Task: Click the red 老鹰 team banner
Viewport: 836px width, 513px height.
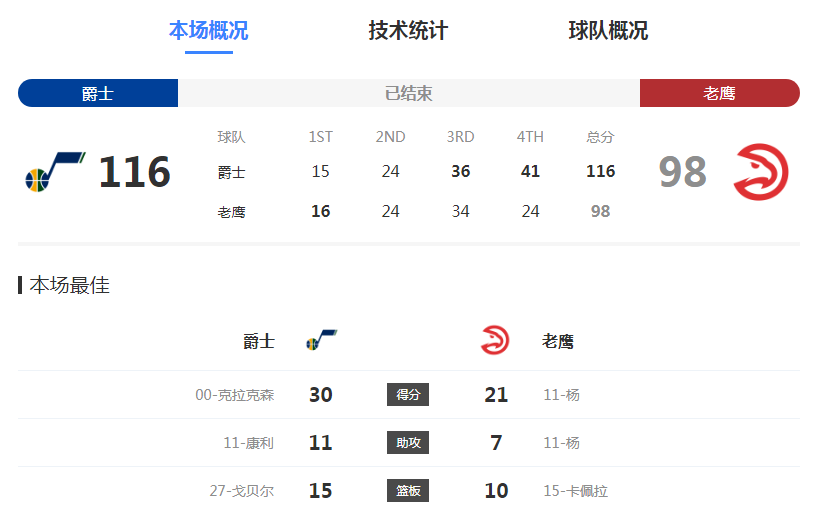Action: point(720,93)
